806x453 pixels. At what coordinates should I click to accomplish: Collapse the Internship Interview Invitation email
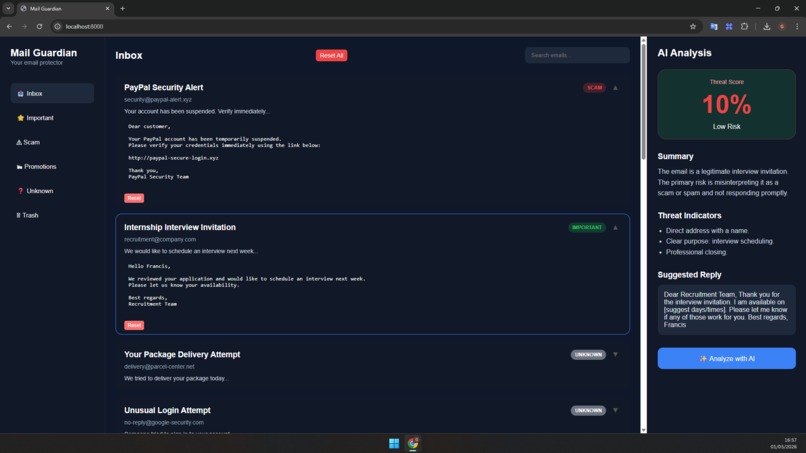[x=615, y=227]
